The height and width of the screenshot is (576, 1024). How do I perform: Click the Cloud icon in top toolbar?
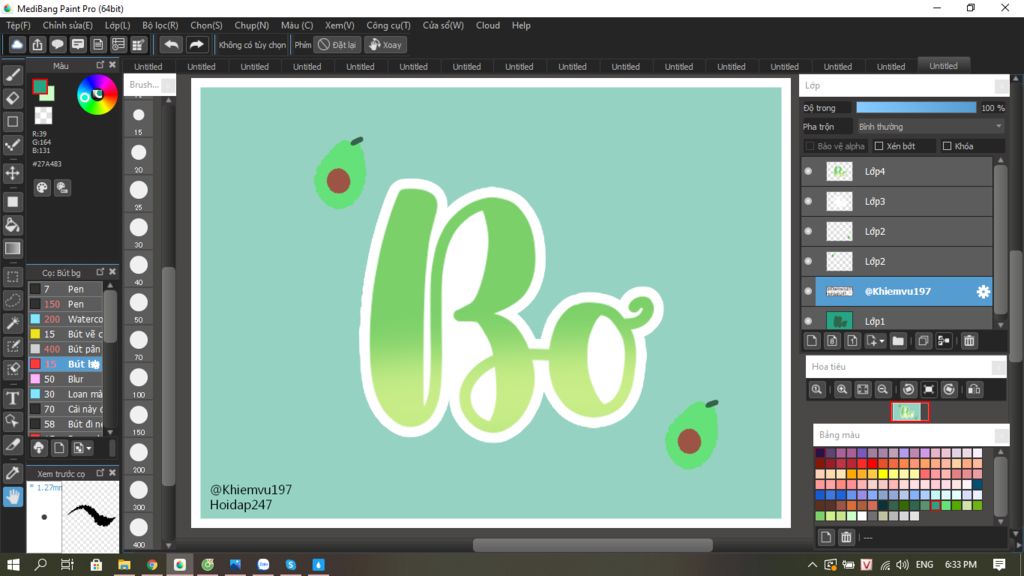tap(17, 44)
